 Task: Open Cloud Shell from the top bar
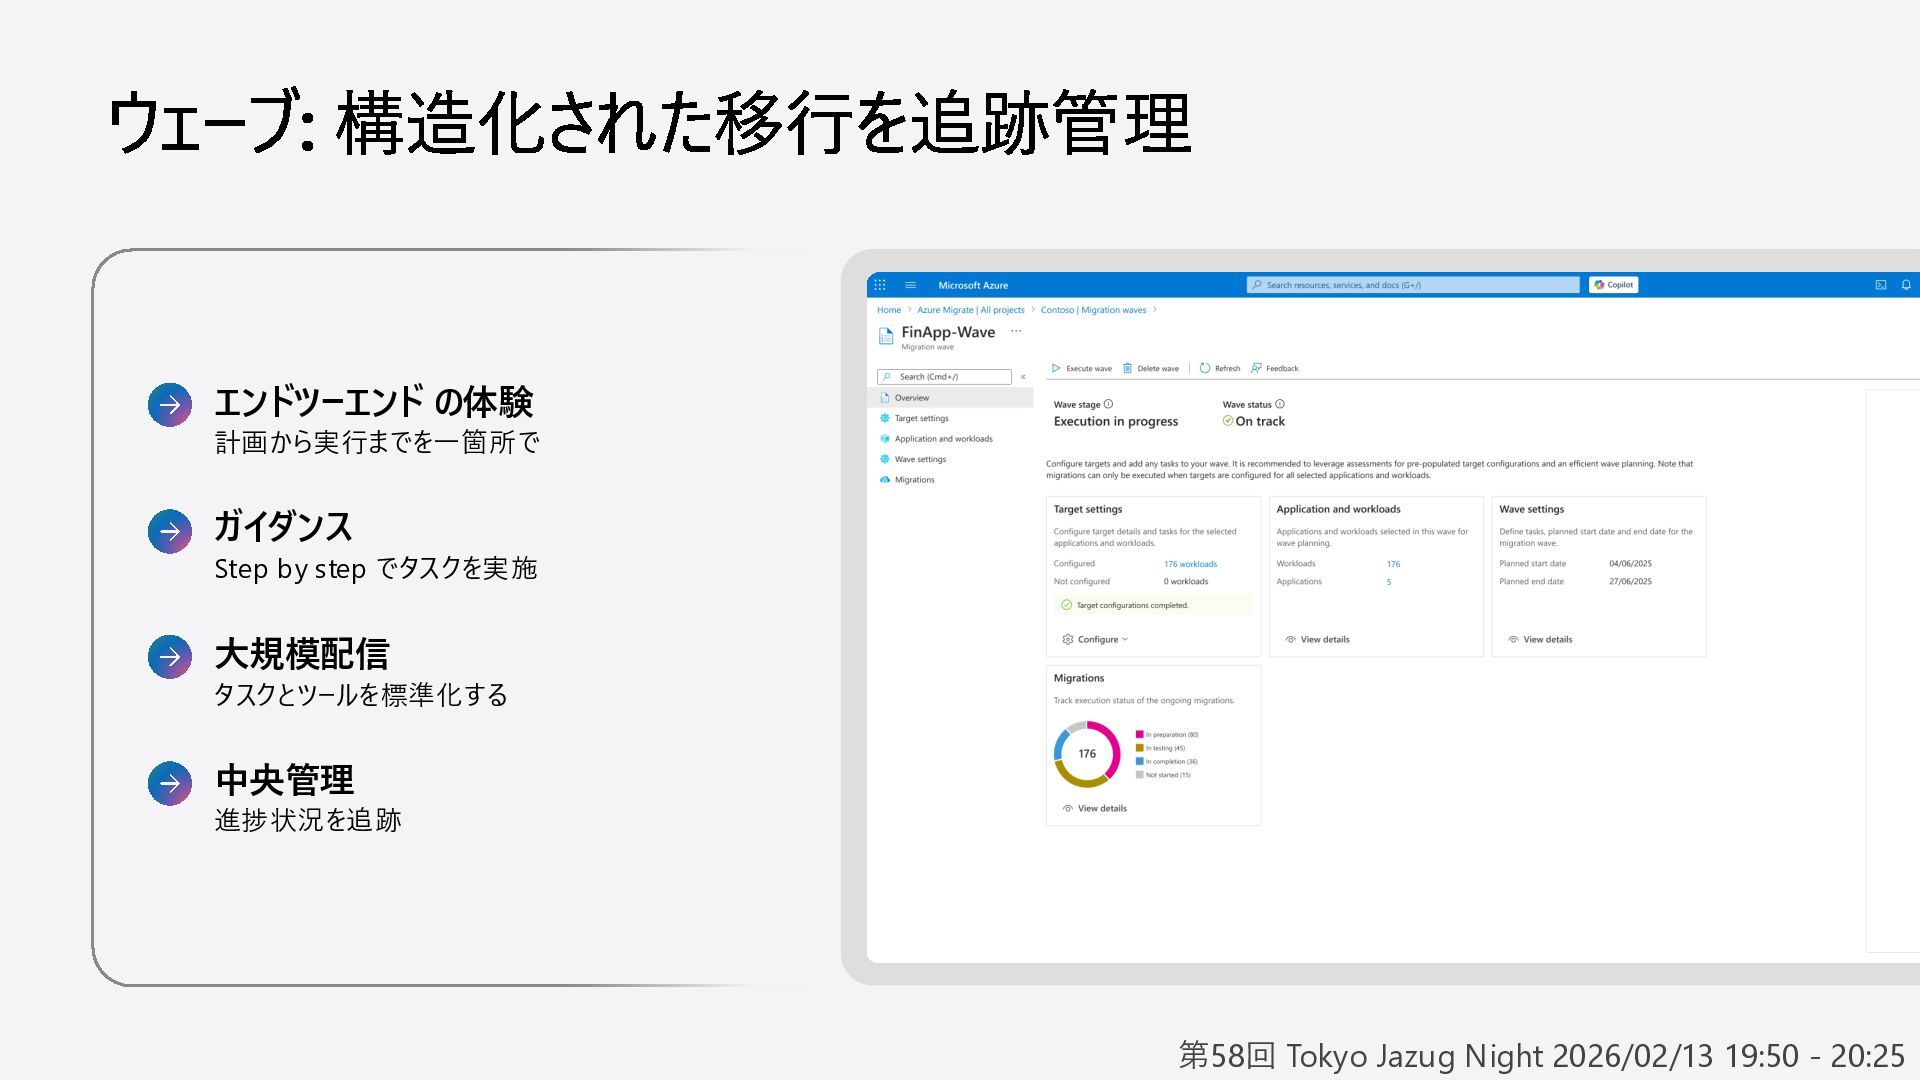pos(1880,285)
